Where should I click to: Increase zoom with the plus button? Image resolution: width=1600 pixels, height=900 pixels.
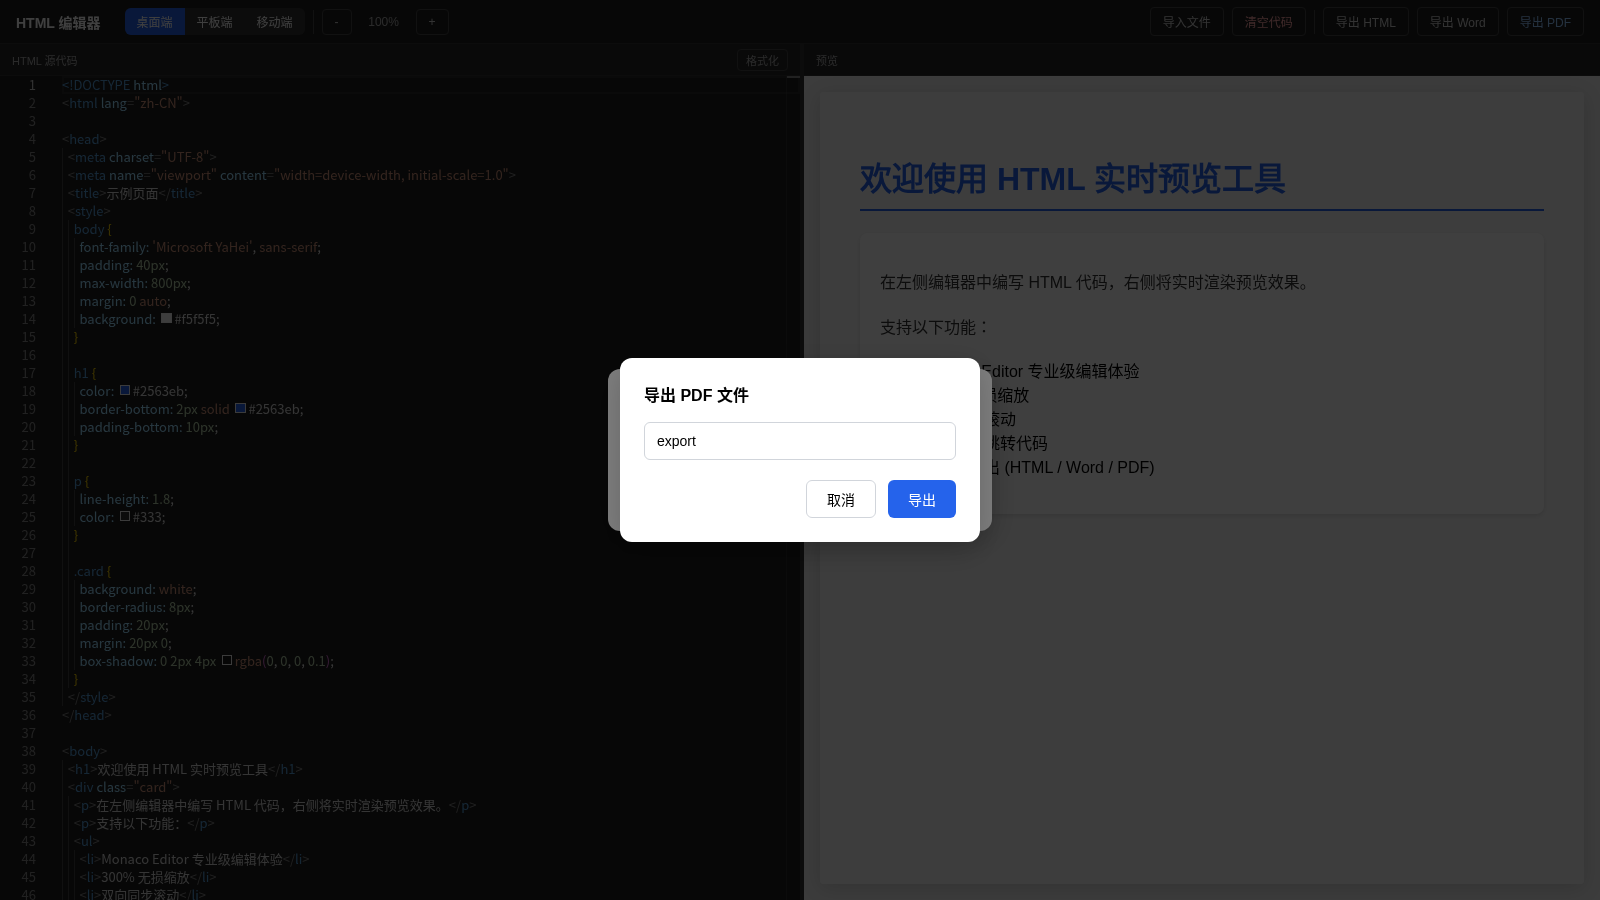coord(432,22)
